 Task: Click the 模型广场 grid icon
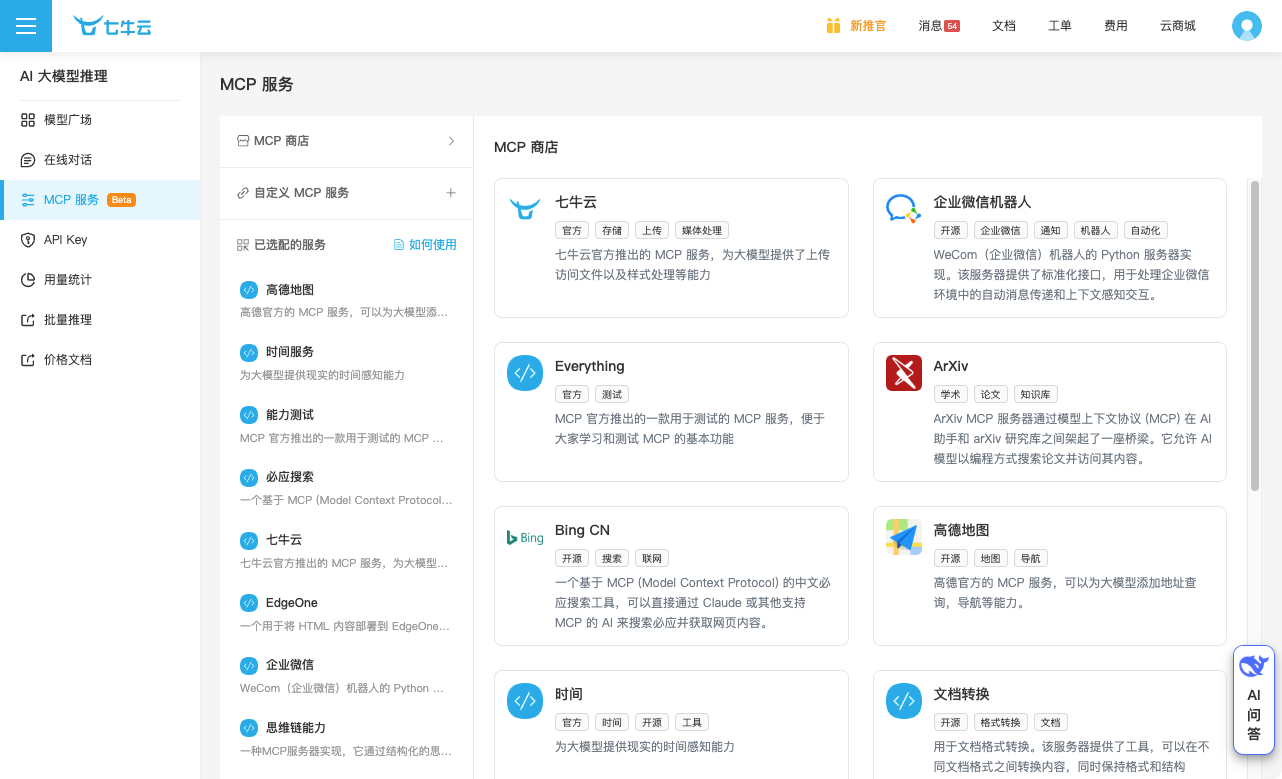(28, 120)
